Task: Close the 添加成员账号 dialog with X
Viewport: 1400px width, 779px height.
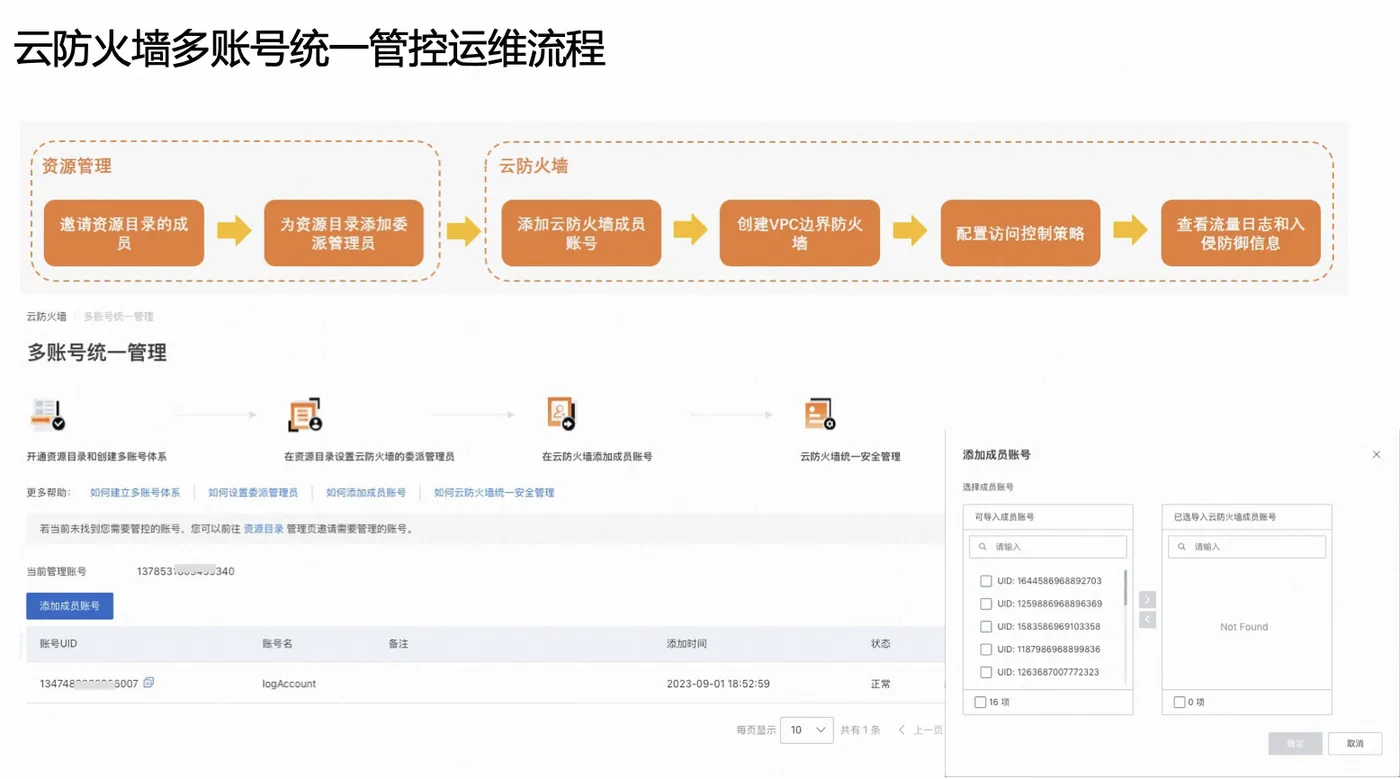Action: coord(1377,455)
